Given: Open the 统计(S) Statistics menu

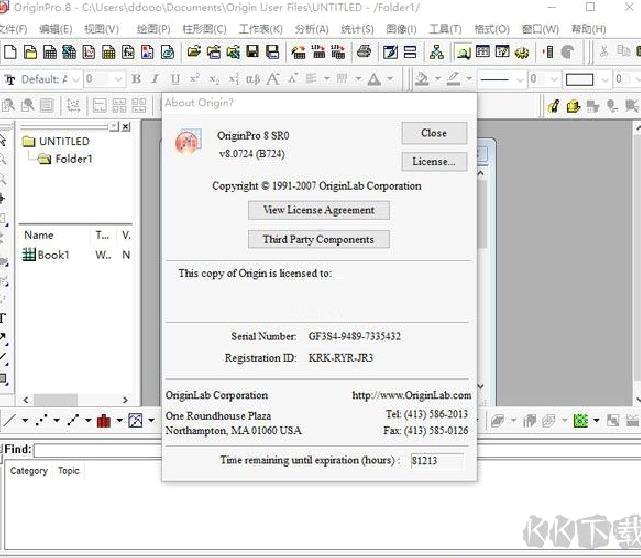Looking at the screenshot, I should [x=357, y=29].
